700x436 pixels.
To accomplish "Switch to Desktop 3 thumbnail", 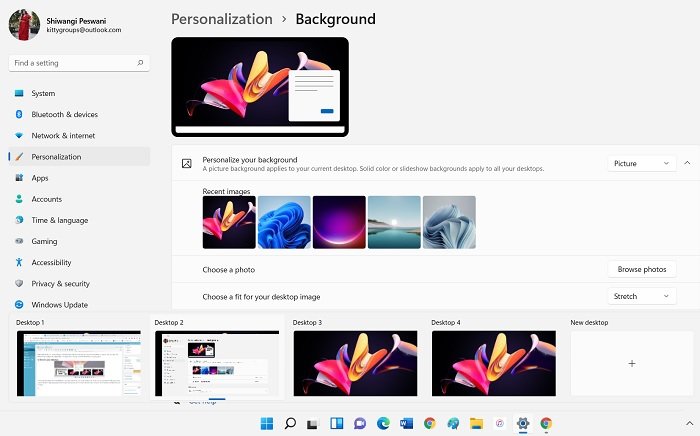I will click(355, 363).
